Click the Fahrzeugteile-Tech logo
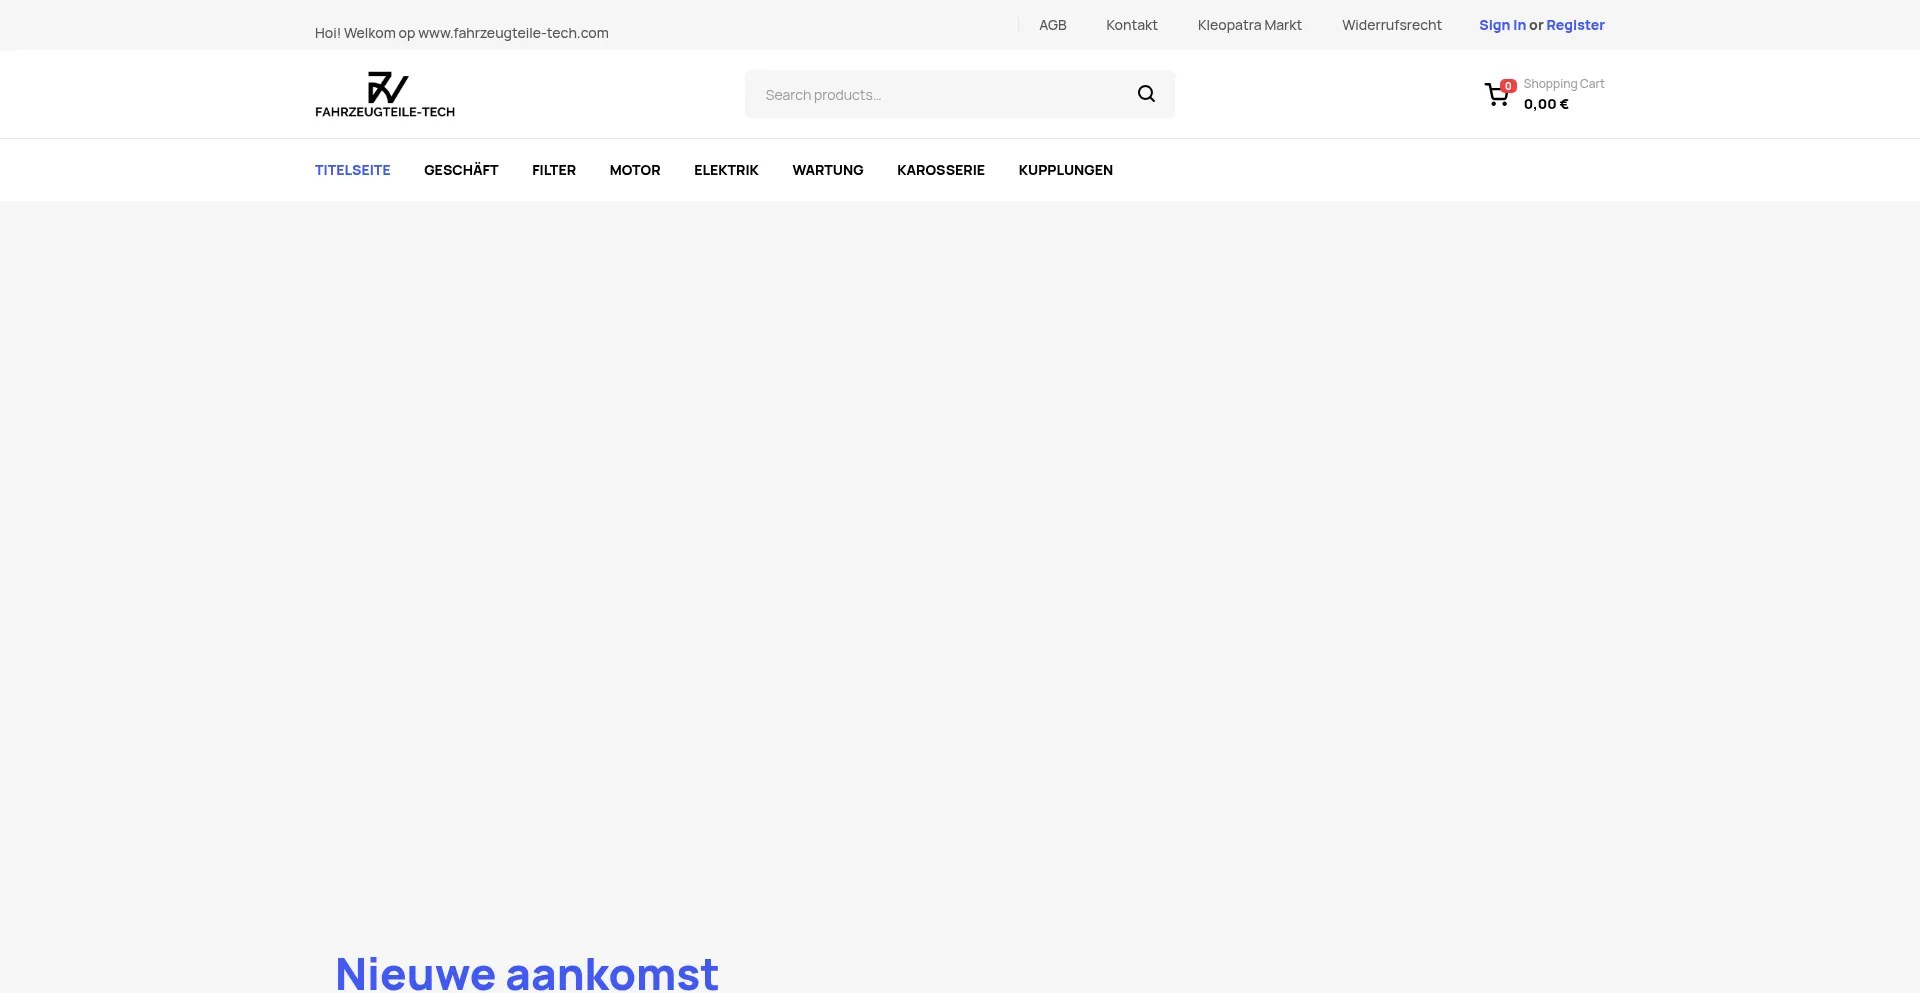 coord(385,94)
